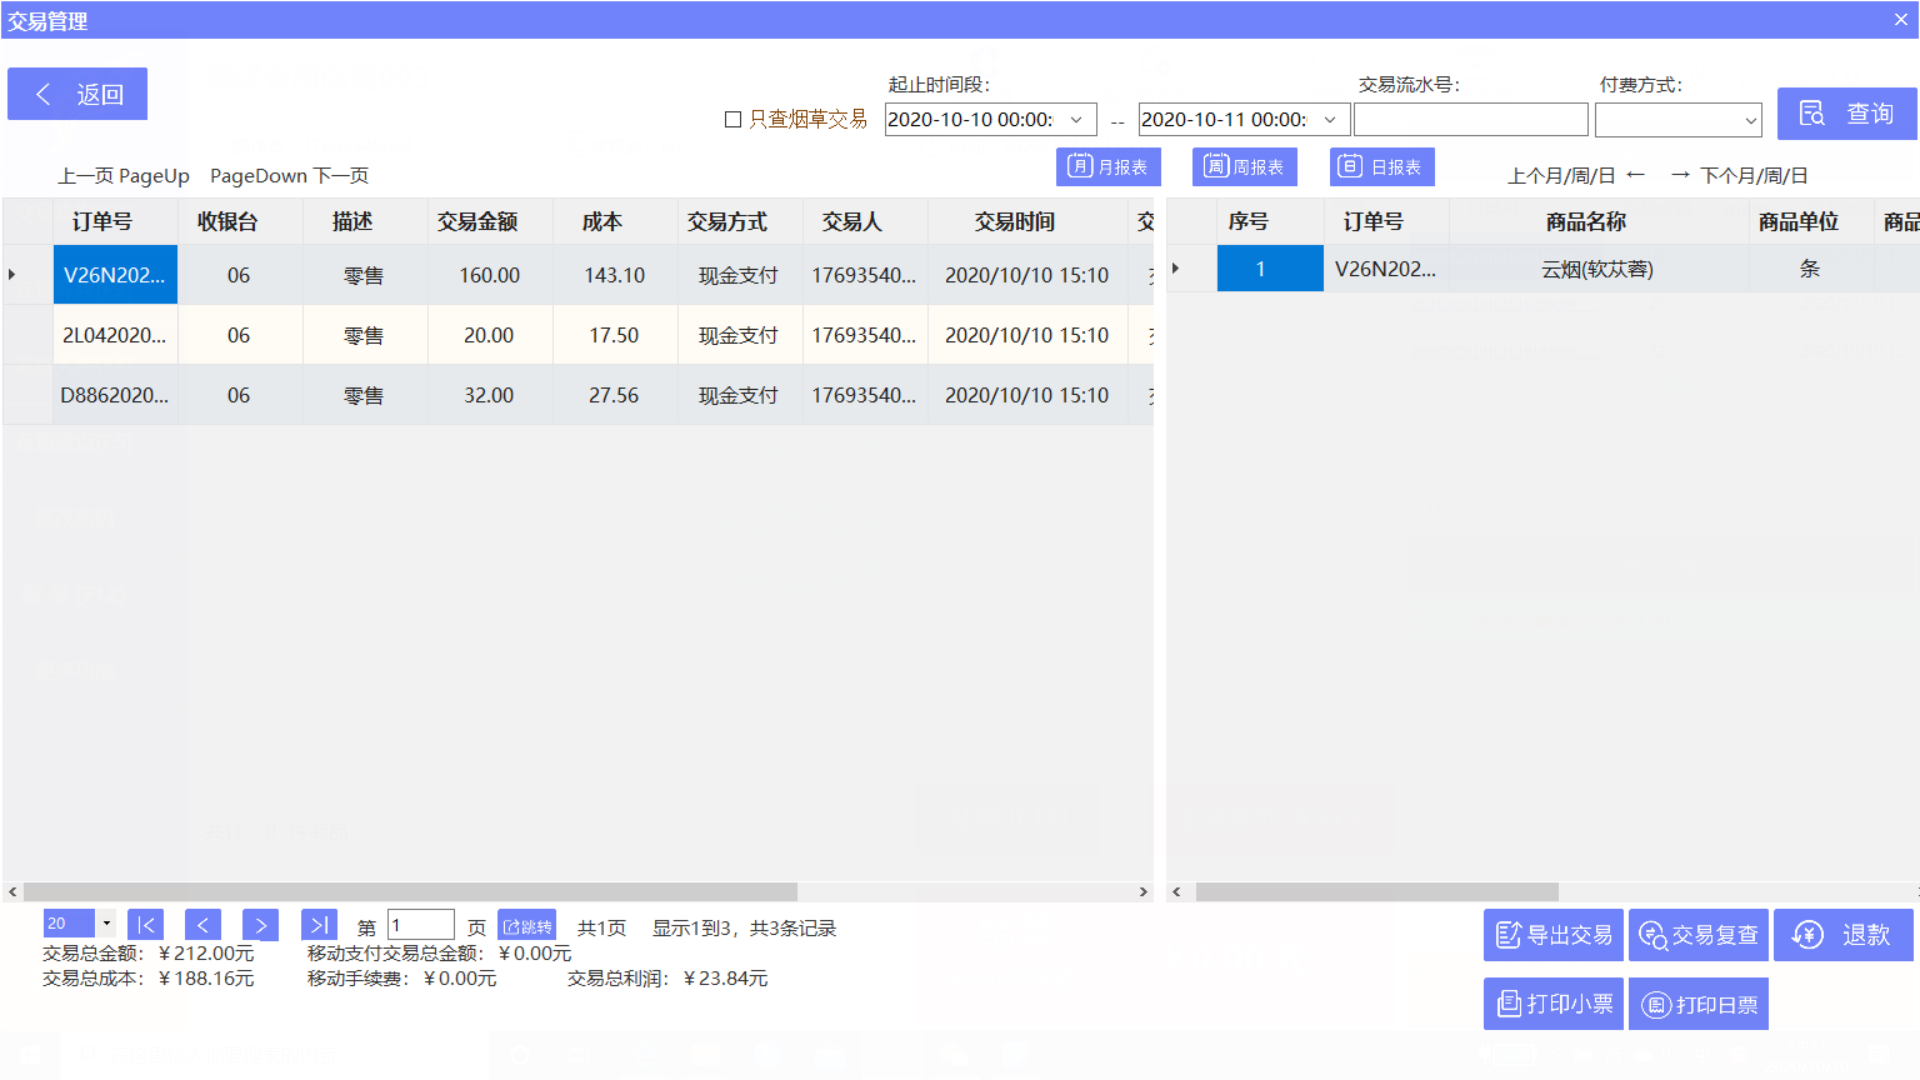The height and width of the screenshot is (1080, 1920).
Task: Open the 日报表 daily report
Action: pos(1382,167)
